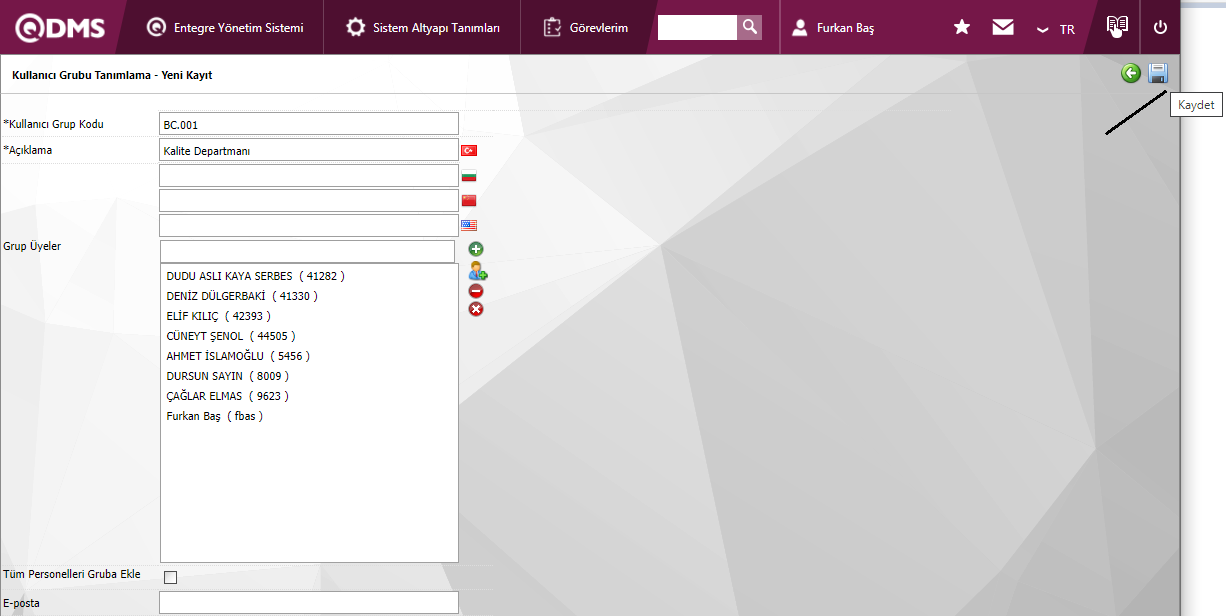Screen dimensions: 1226x616
Task: Remove member with red minus icon
Action: coord(476,291)
